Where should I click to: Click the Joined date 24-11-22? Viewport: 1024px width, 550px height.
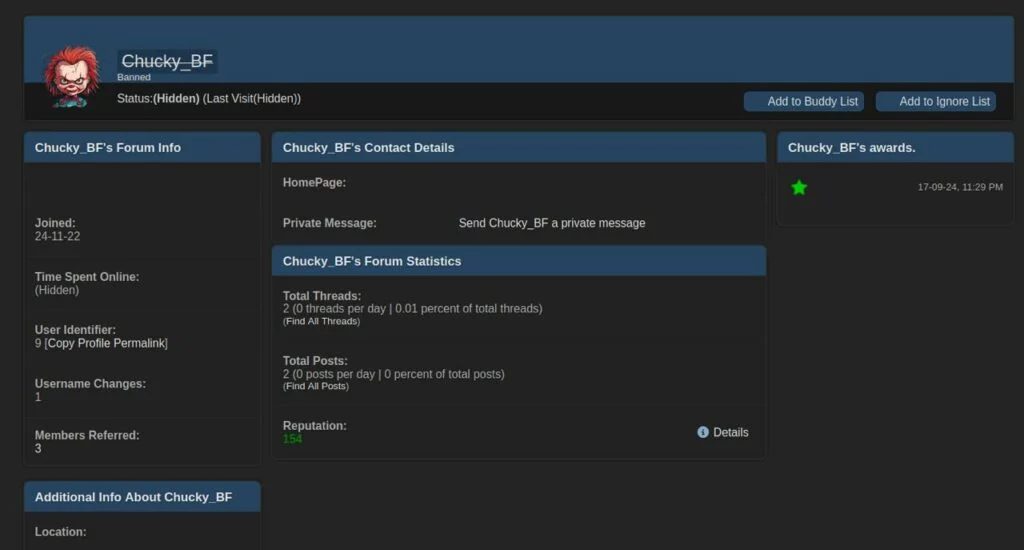(x=56, y=237)
